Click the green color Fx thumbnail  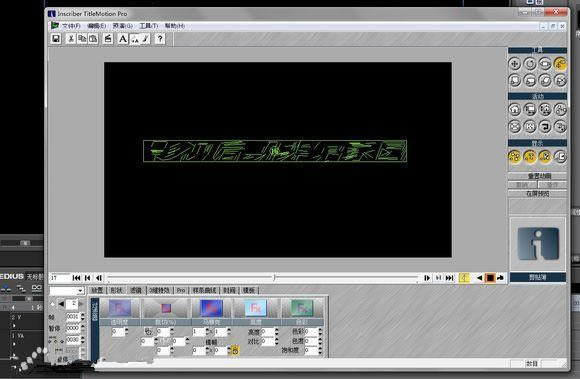(x=302, y=308)
